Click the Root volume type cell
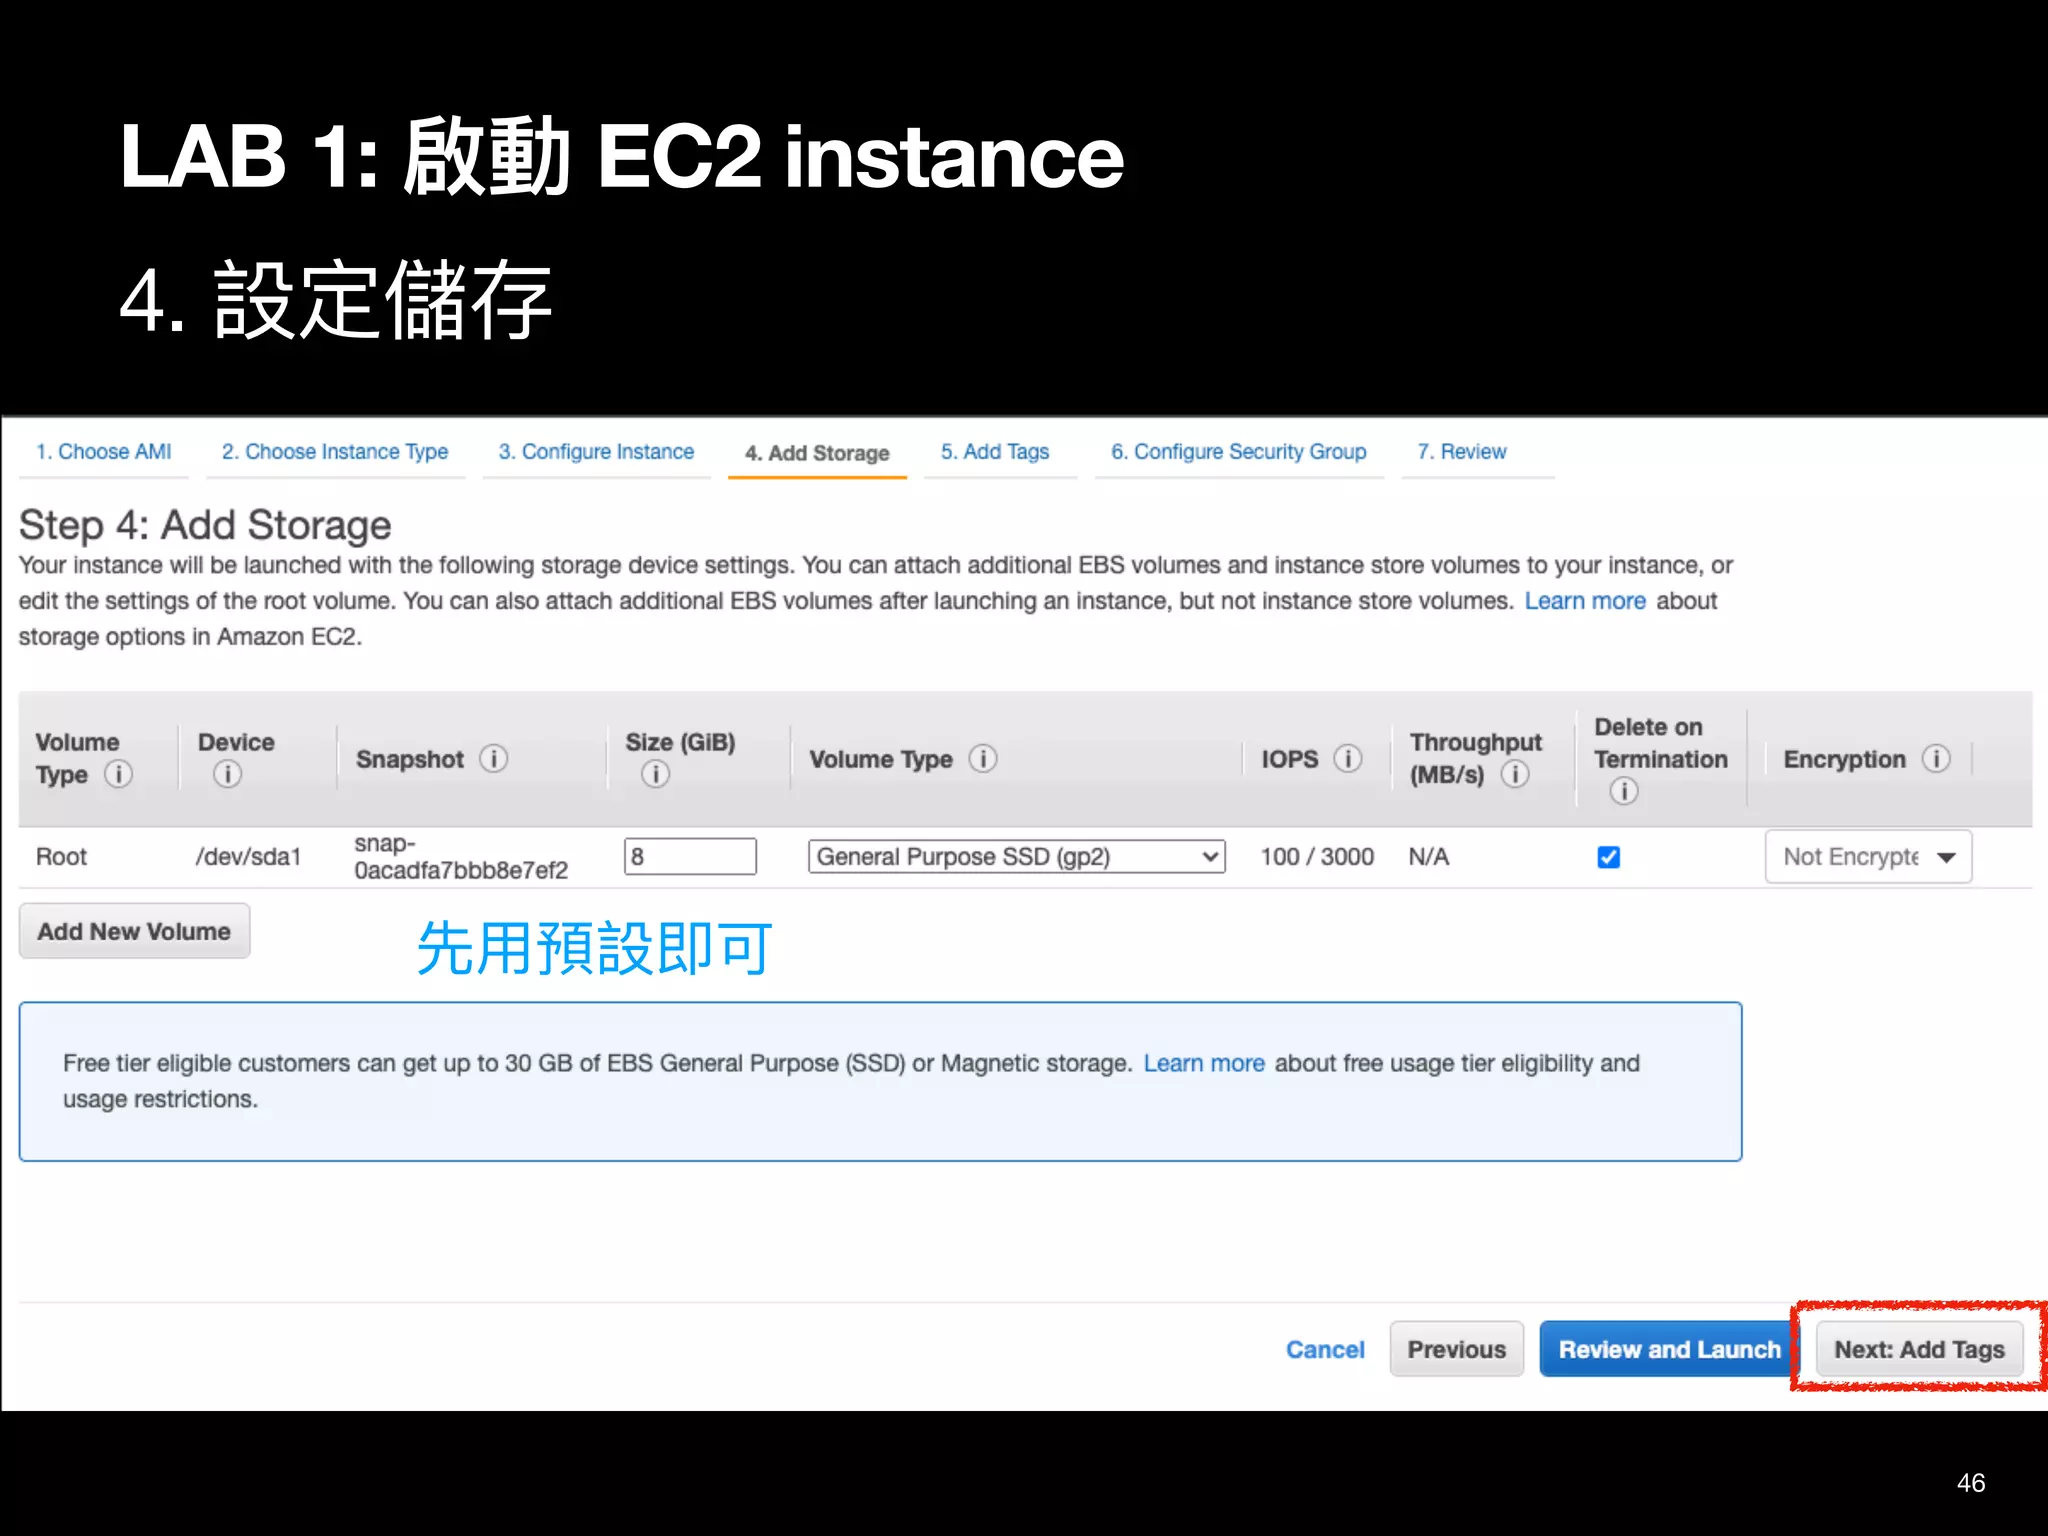Image resolution: width=2048 pixels, height=1536 pixels. [x=61, y=857]
